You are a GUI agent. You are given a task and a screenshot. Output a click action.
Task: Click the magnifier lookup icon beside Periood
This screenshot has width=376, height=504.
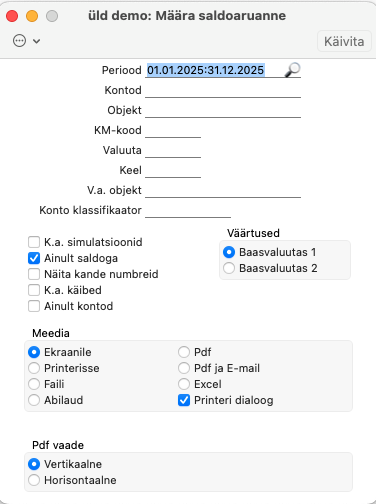click(x=292, y=70)
